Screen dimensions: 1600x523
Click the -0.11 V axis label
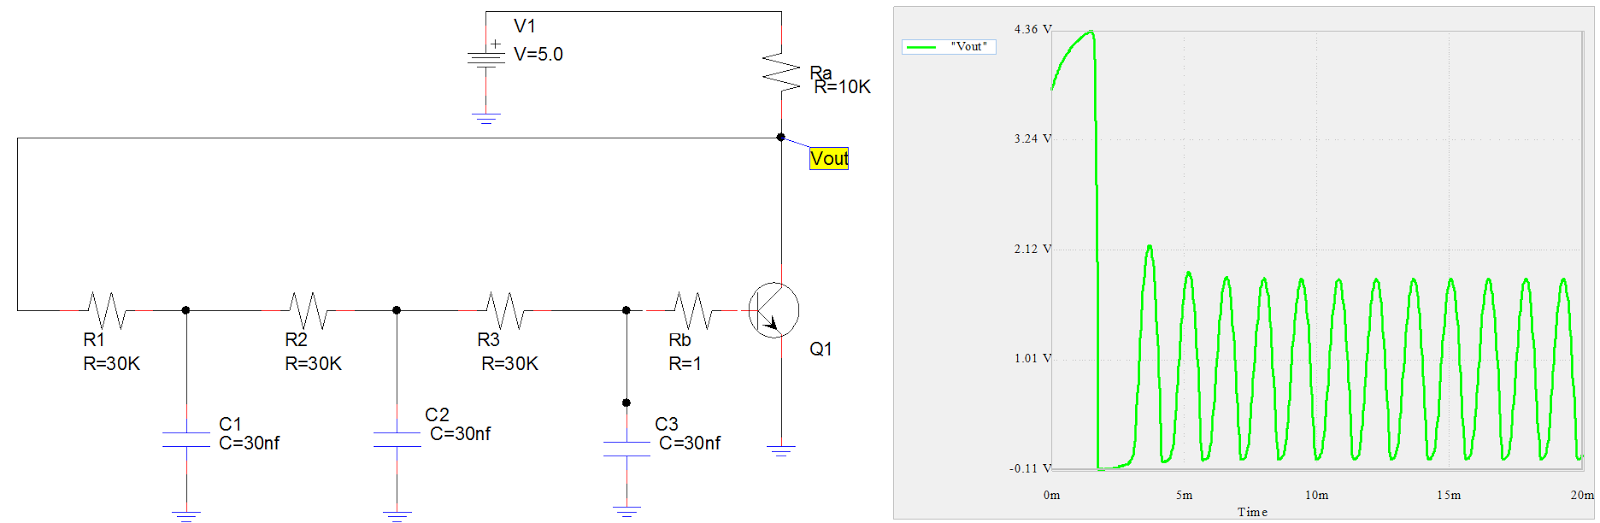tap(1030, 468)
